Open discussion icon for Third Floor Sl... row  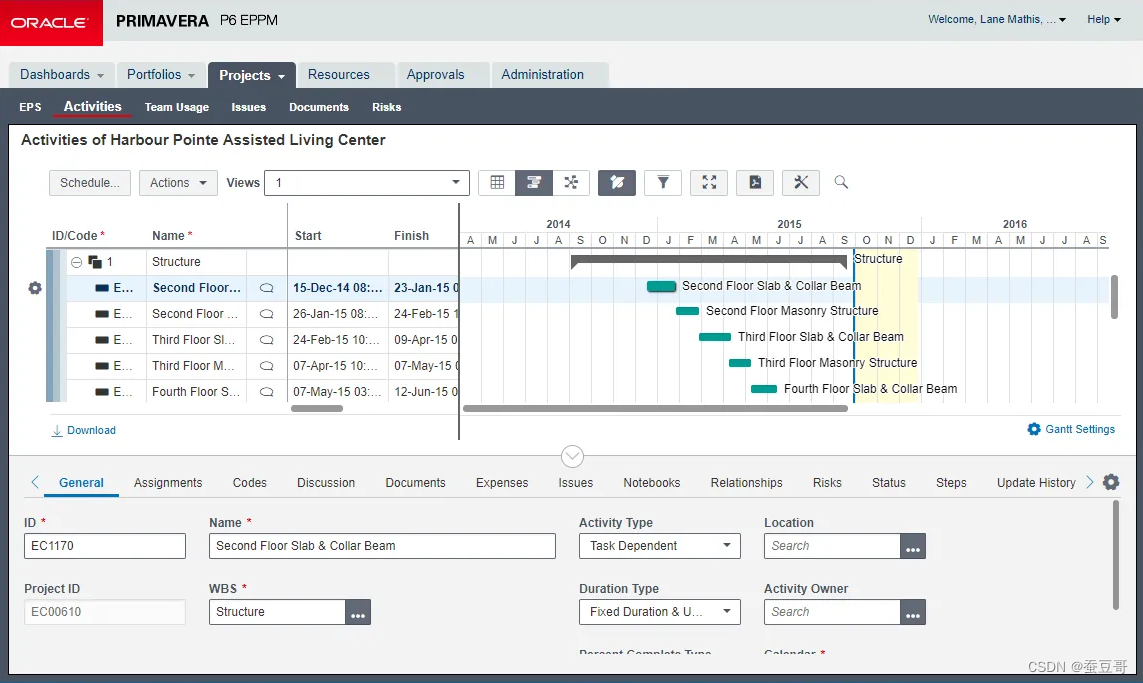click(267, 340)
